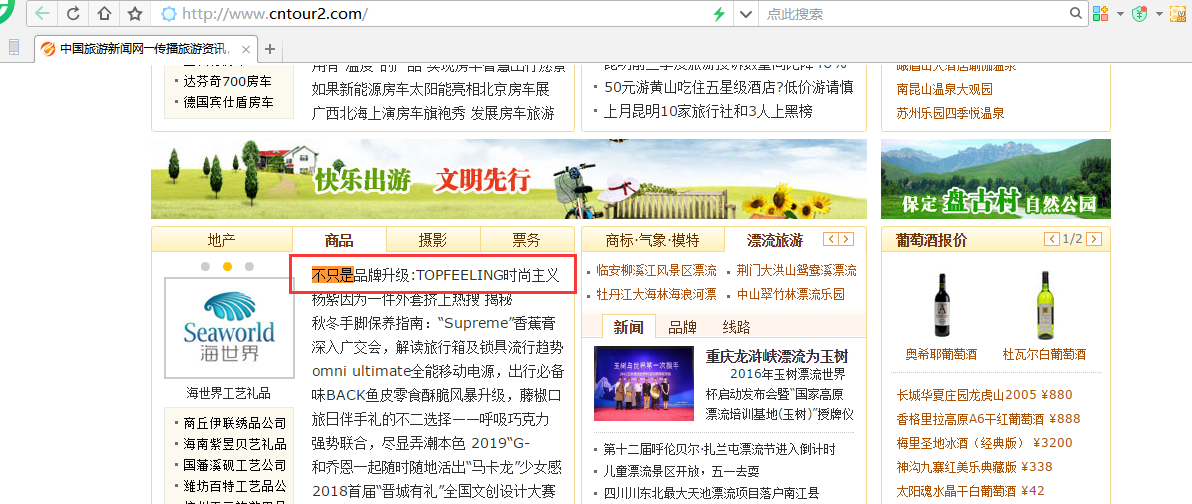The width and height of the screenshot is (1192, 504).
Task: Click the Seaworld 海世界 logo image
Action: tap(229, 328)
